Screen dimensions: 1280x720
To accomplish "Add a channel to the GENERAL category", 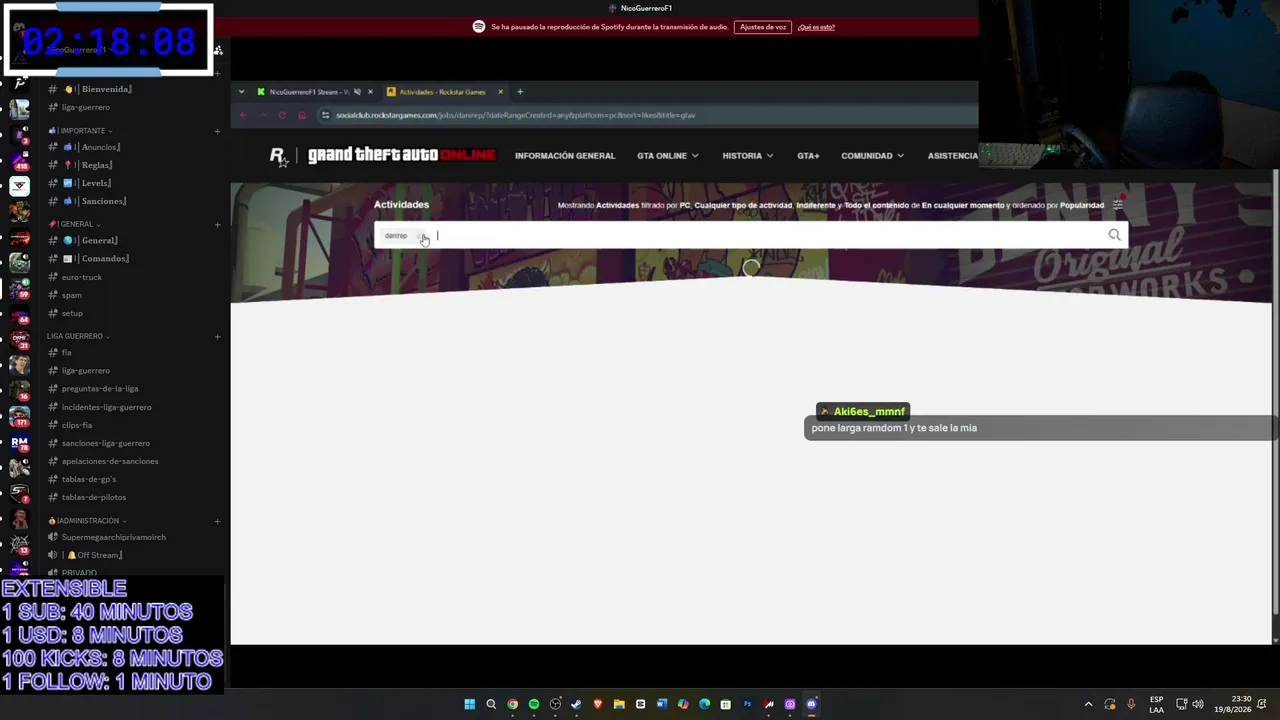I will (217, 224).
